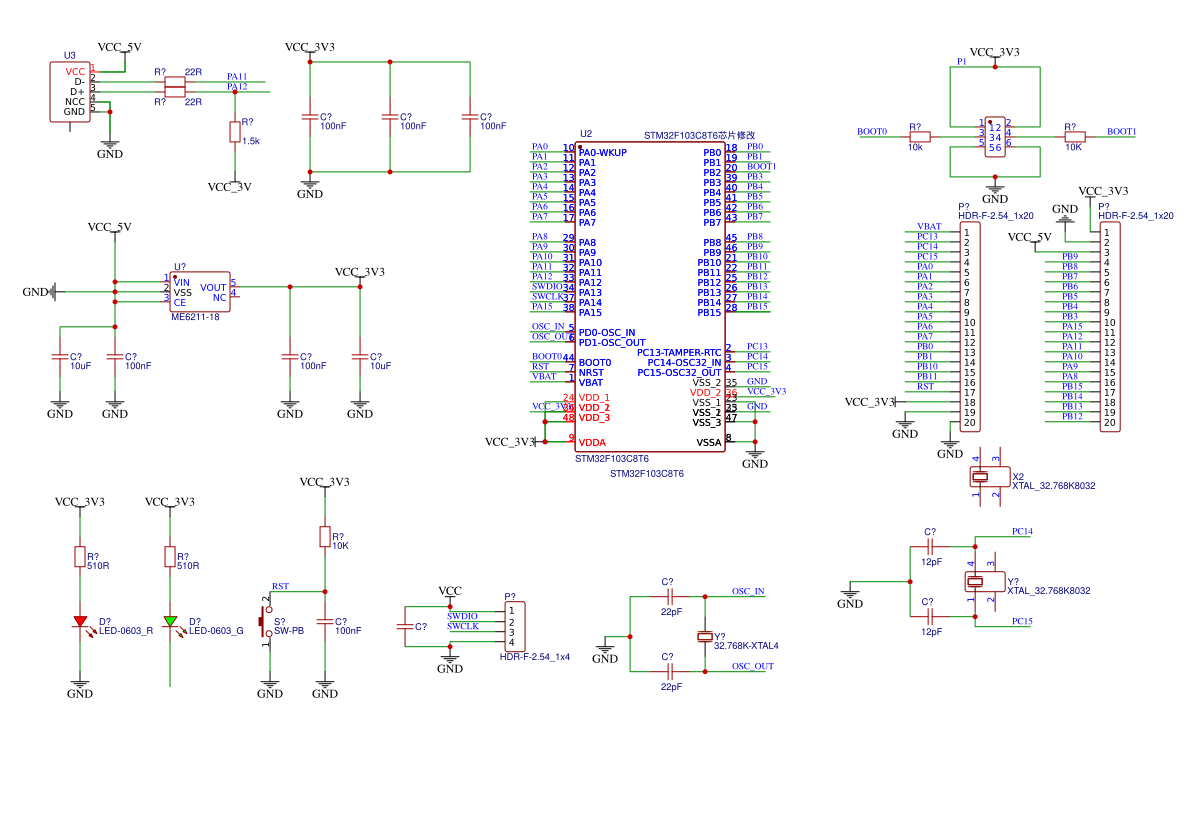Click the NRST pin name on the chip
This screenshot has width=1184, height=827.
[x=591, y=372]
